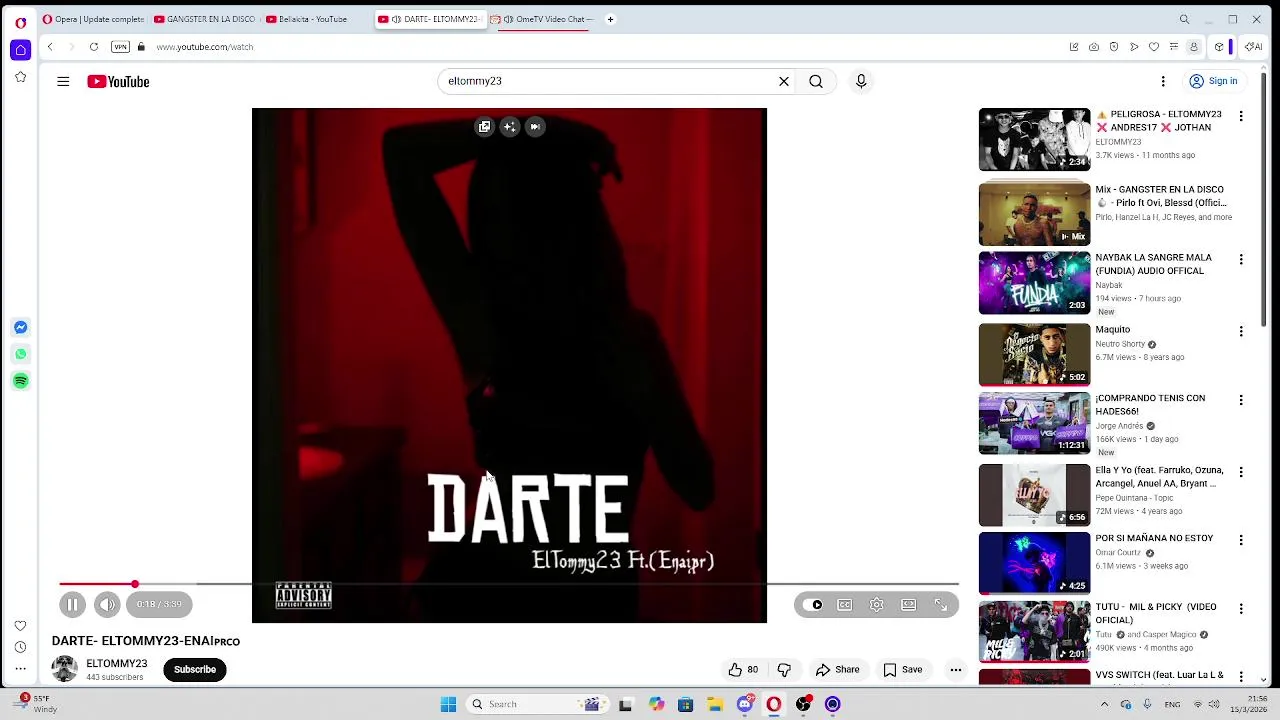1280x720 pixels.
Task: Open options for COMPRANDO TENIS video
Action: [x=1241, y=400]
